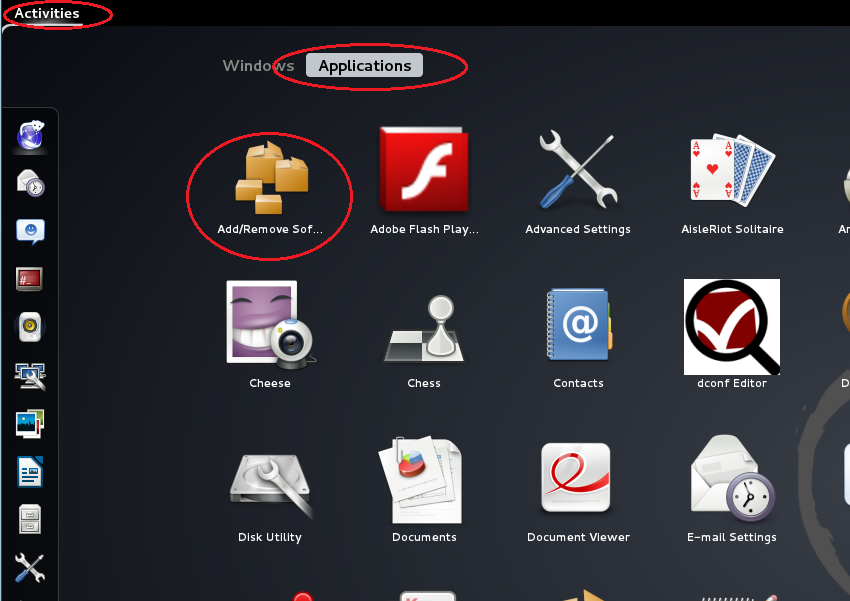This screenshot has height=601, width=850.
Task: Switch to the Windows tab
Action: point(258,66)
